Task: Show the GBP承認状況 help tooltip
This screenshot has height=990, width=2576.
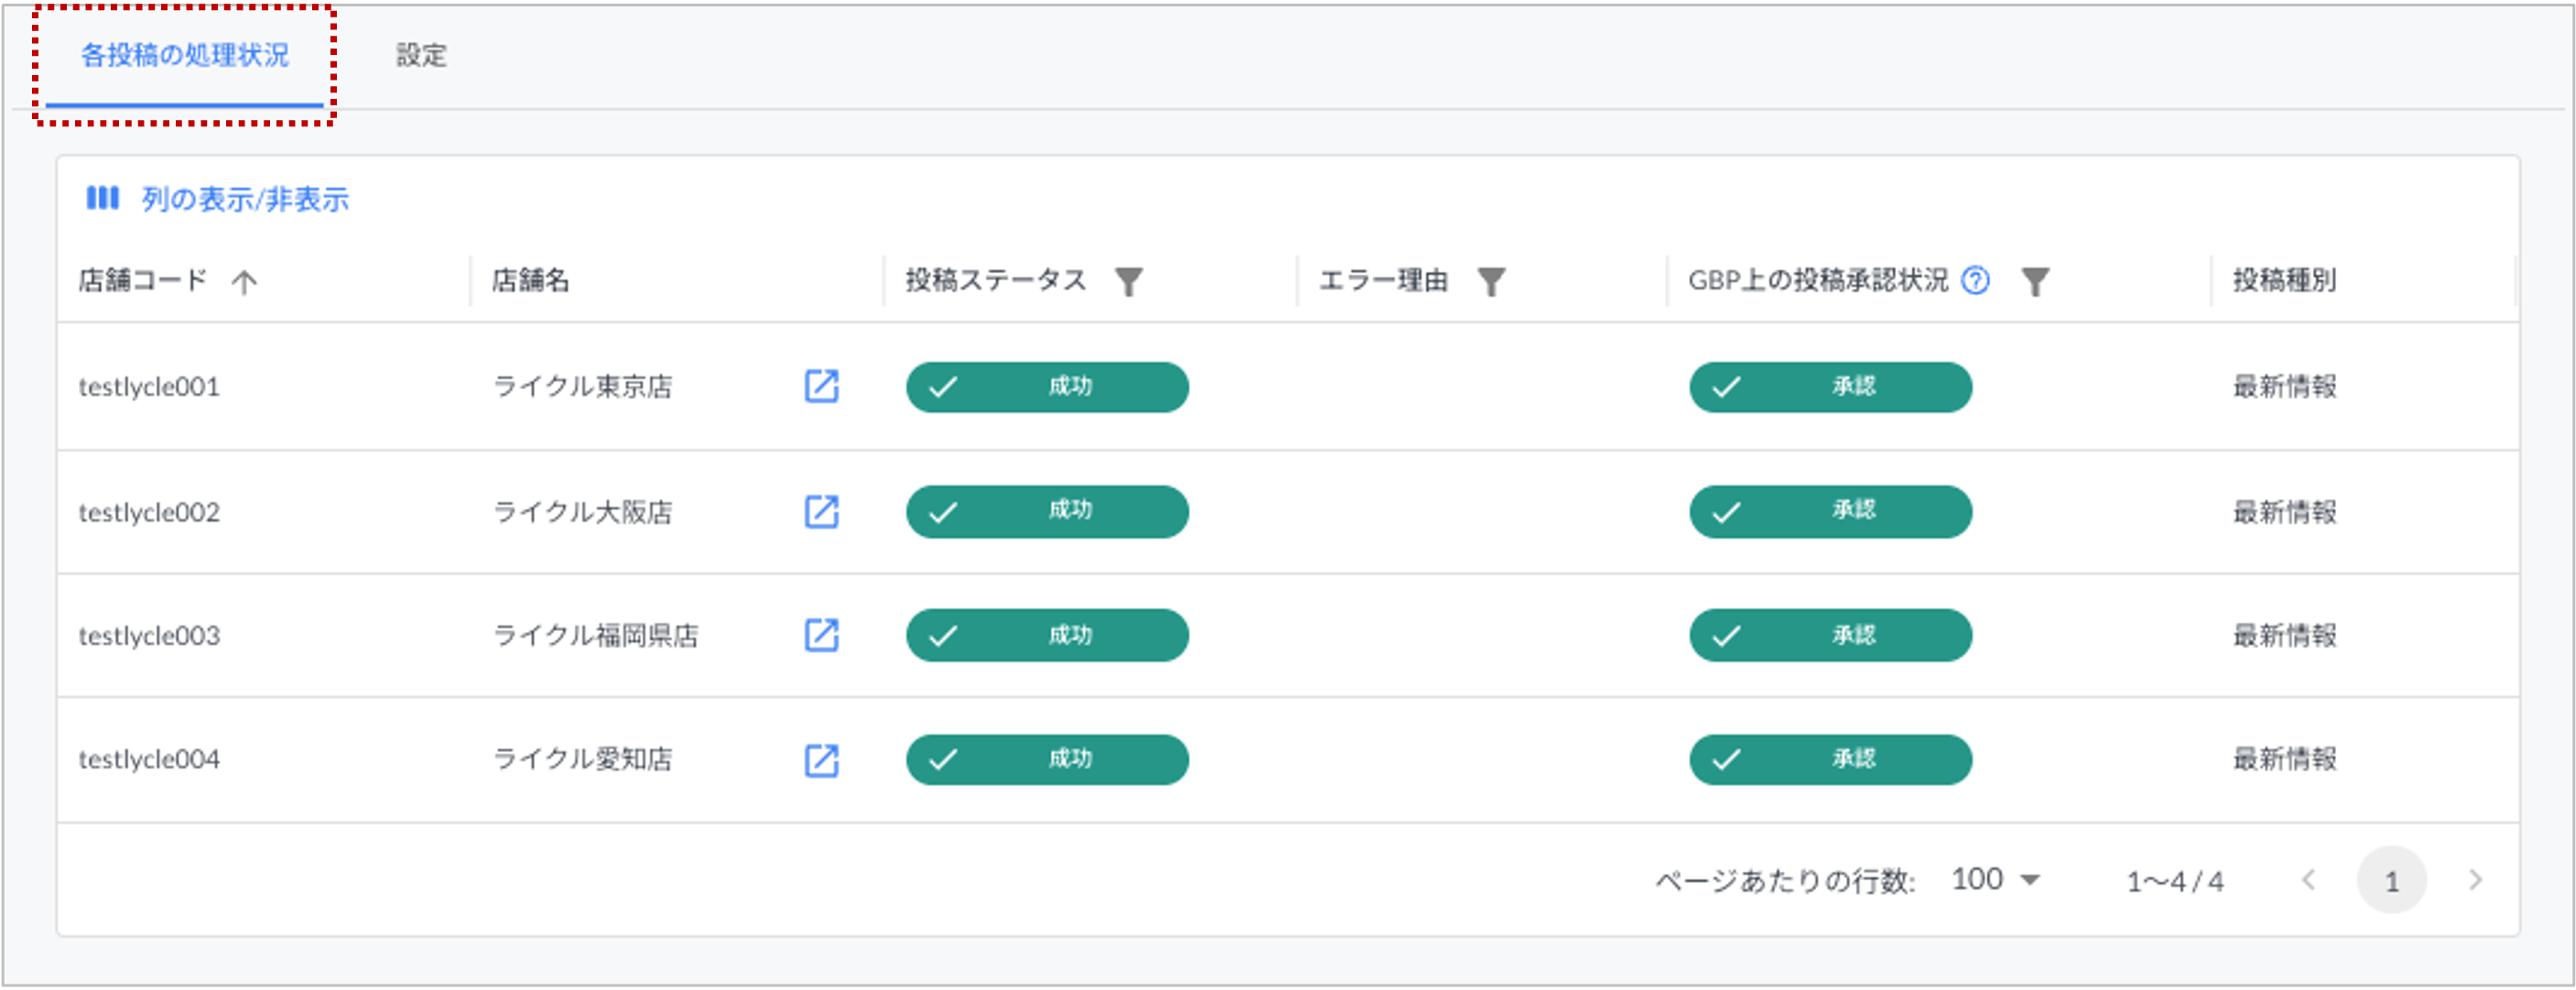Action: pos(1978,280)
